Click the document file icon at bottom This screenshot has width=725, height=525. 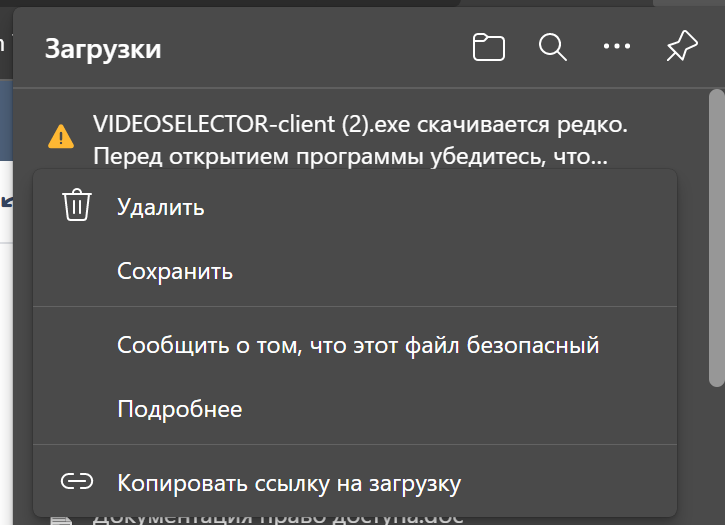point(61,520)
